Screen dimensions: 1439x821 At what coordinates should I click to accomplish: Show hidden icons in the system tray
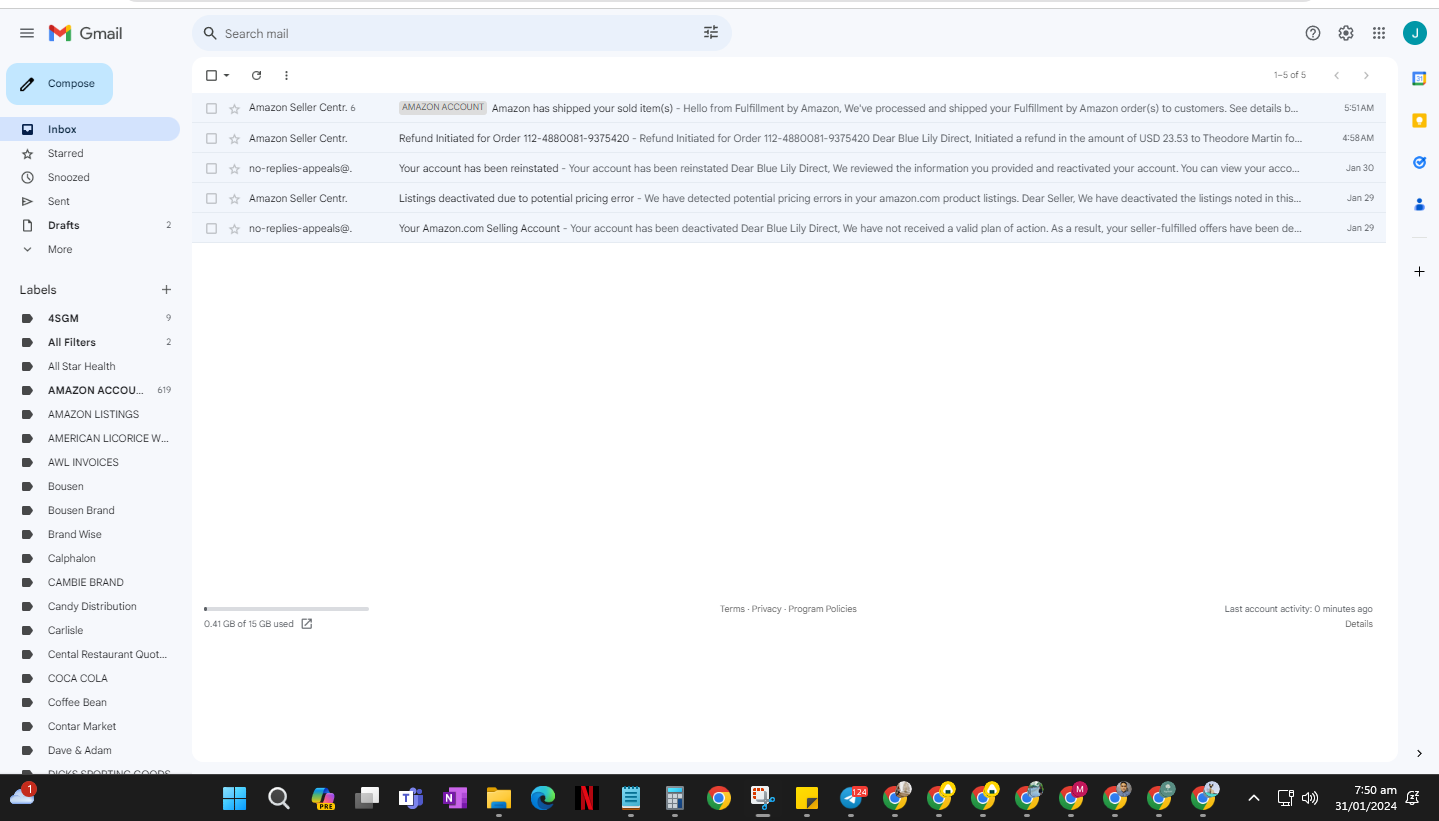1254,798
